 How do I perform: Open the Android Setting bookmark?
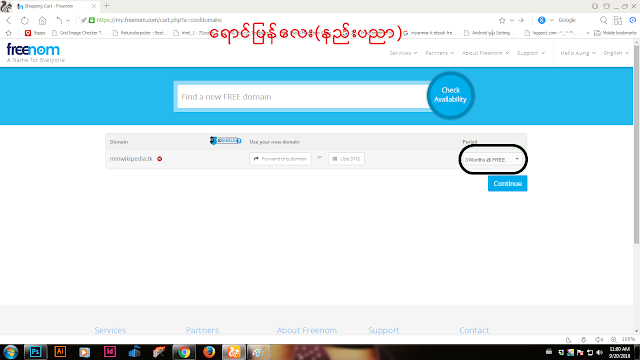coord(490,33)
